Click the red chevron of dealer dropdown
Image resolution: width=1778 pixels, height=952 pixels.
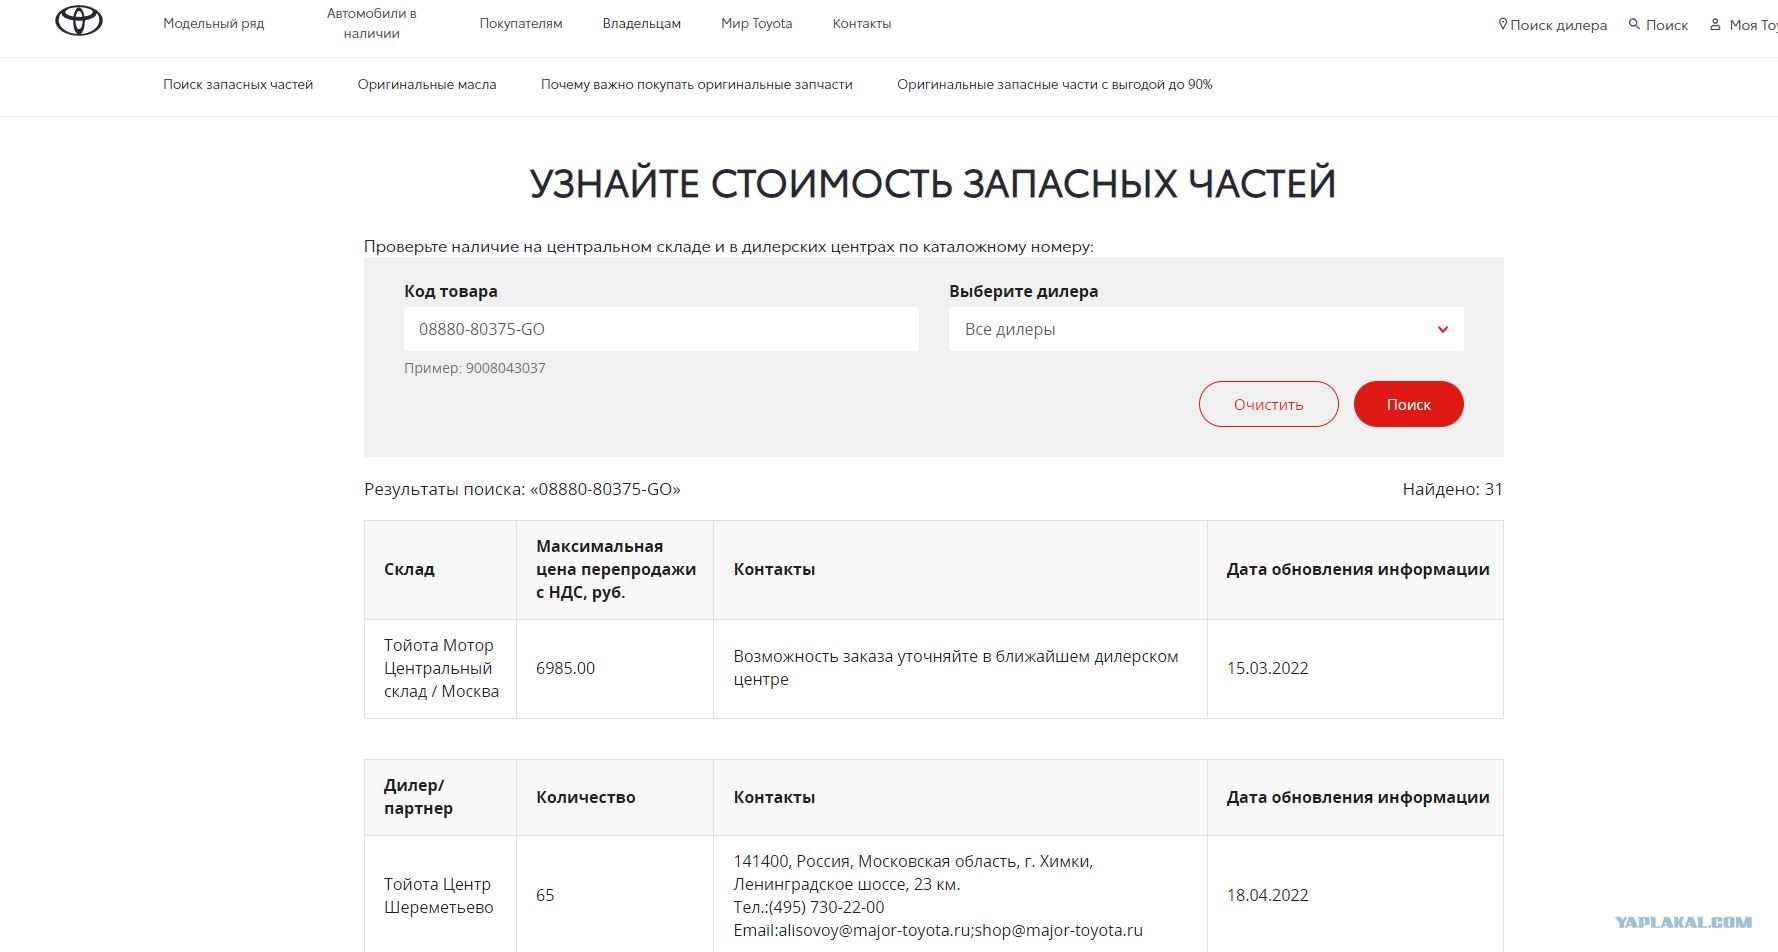pyautogui.click(x=1443, y=329)
